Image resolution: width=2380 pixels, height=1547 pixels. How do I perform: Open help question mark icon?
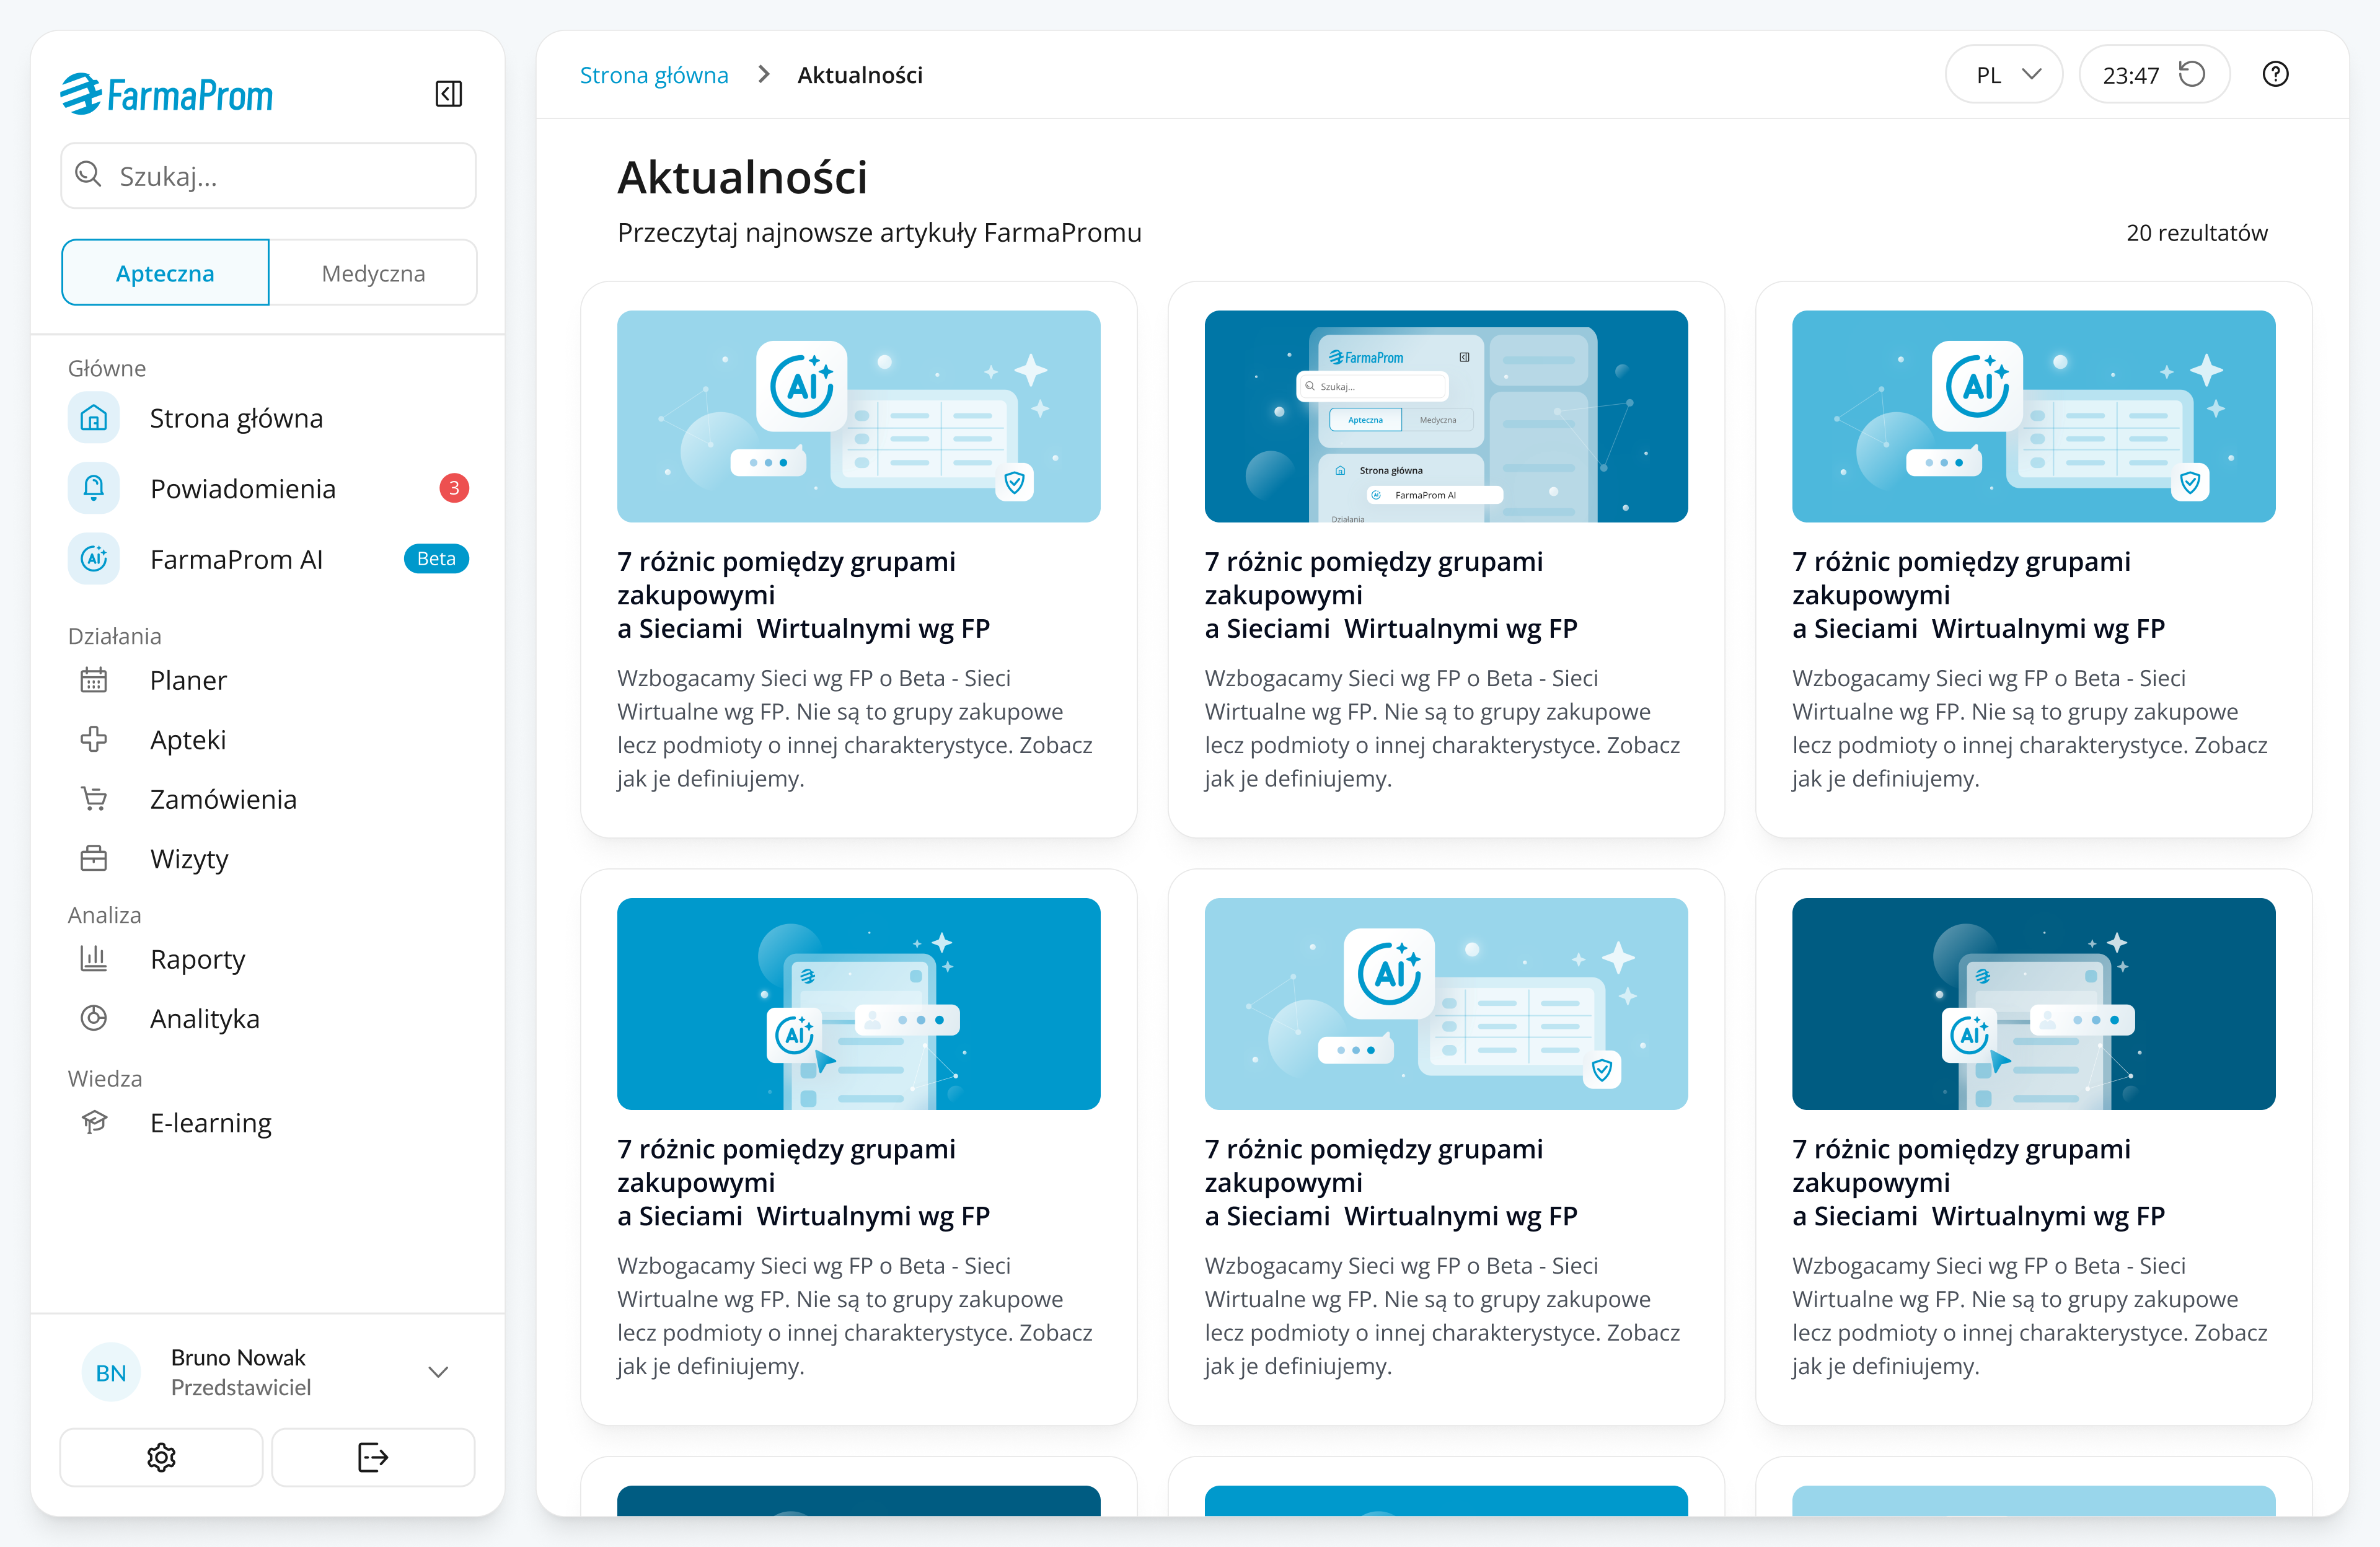click(2275, 74)
